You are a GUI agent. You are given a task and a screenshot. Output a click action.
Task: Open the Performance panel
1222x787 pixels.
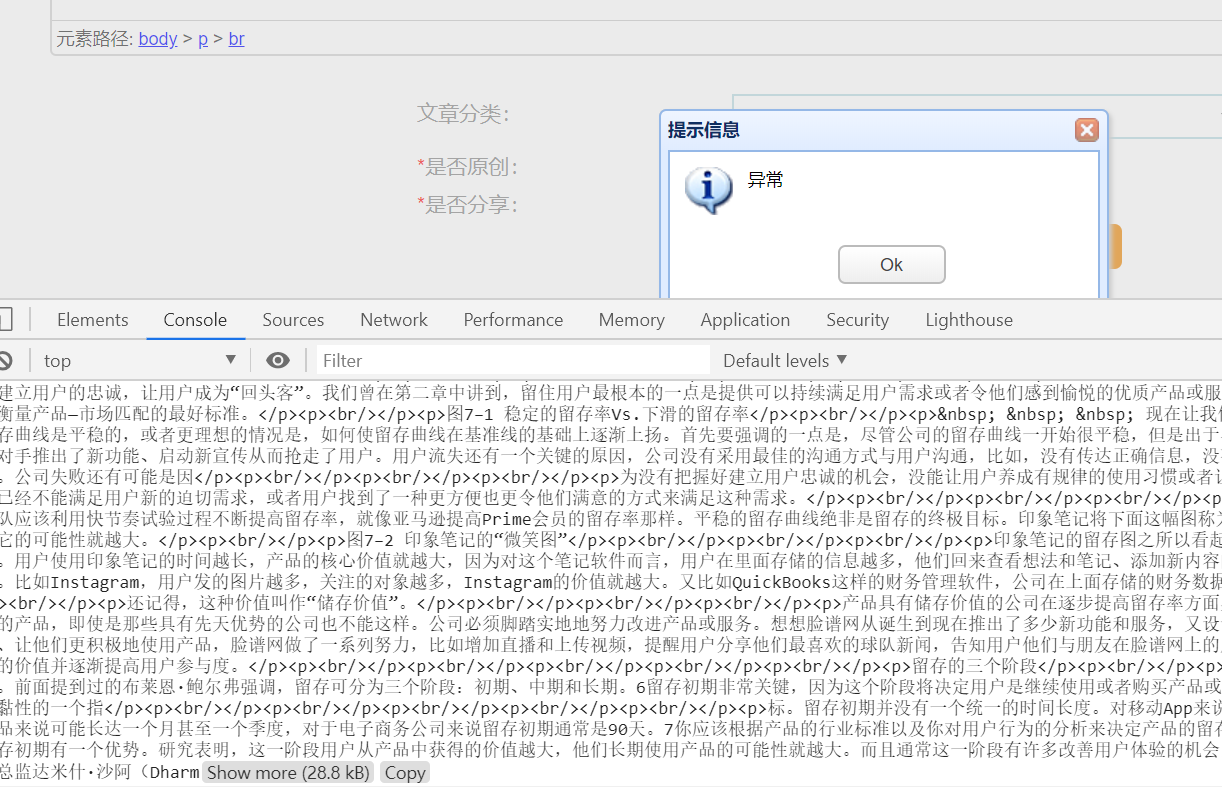pyautogui.click(x=513, y=319)
